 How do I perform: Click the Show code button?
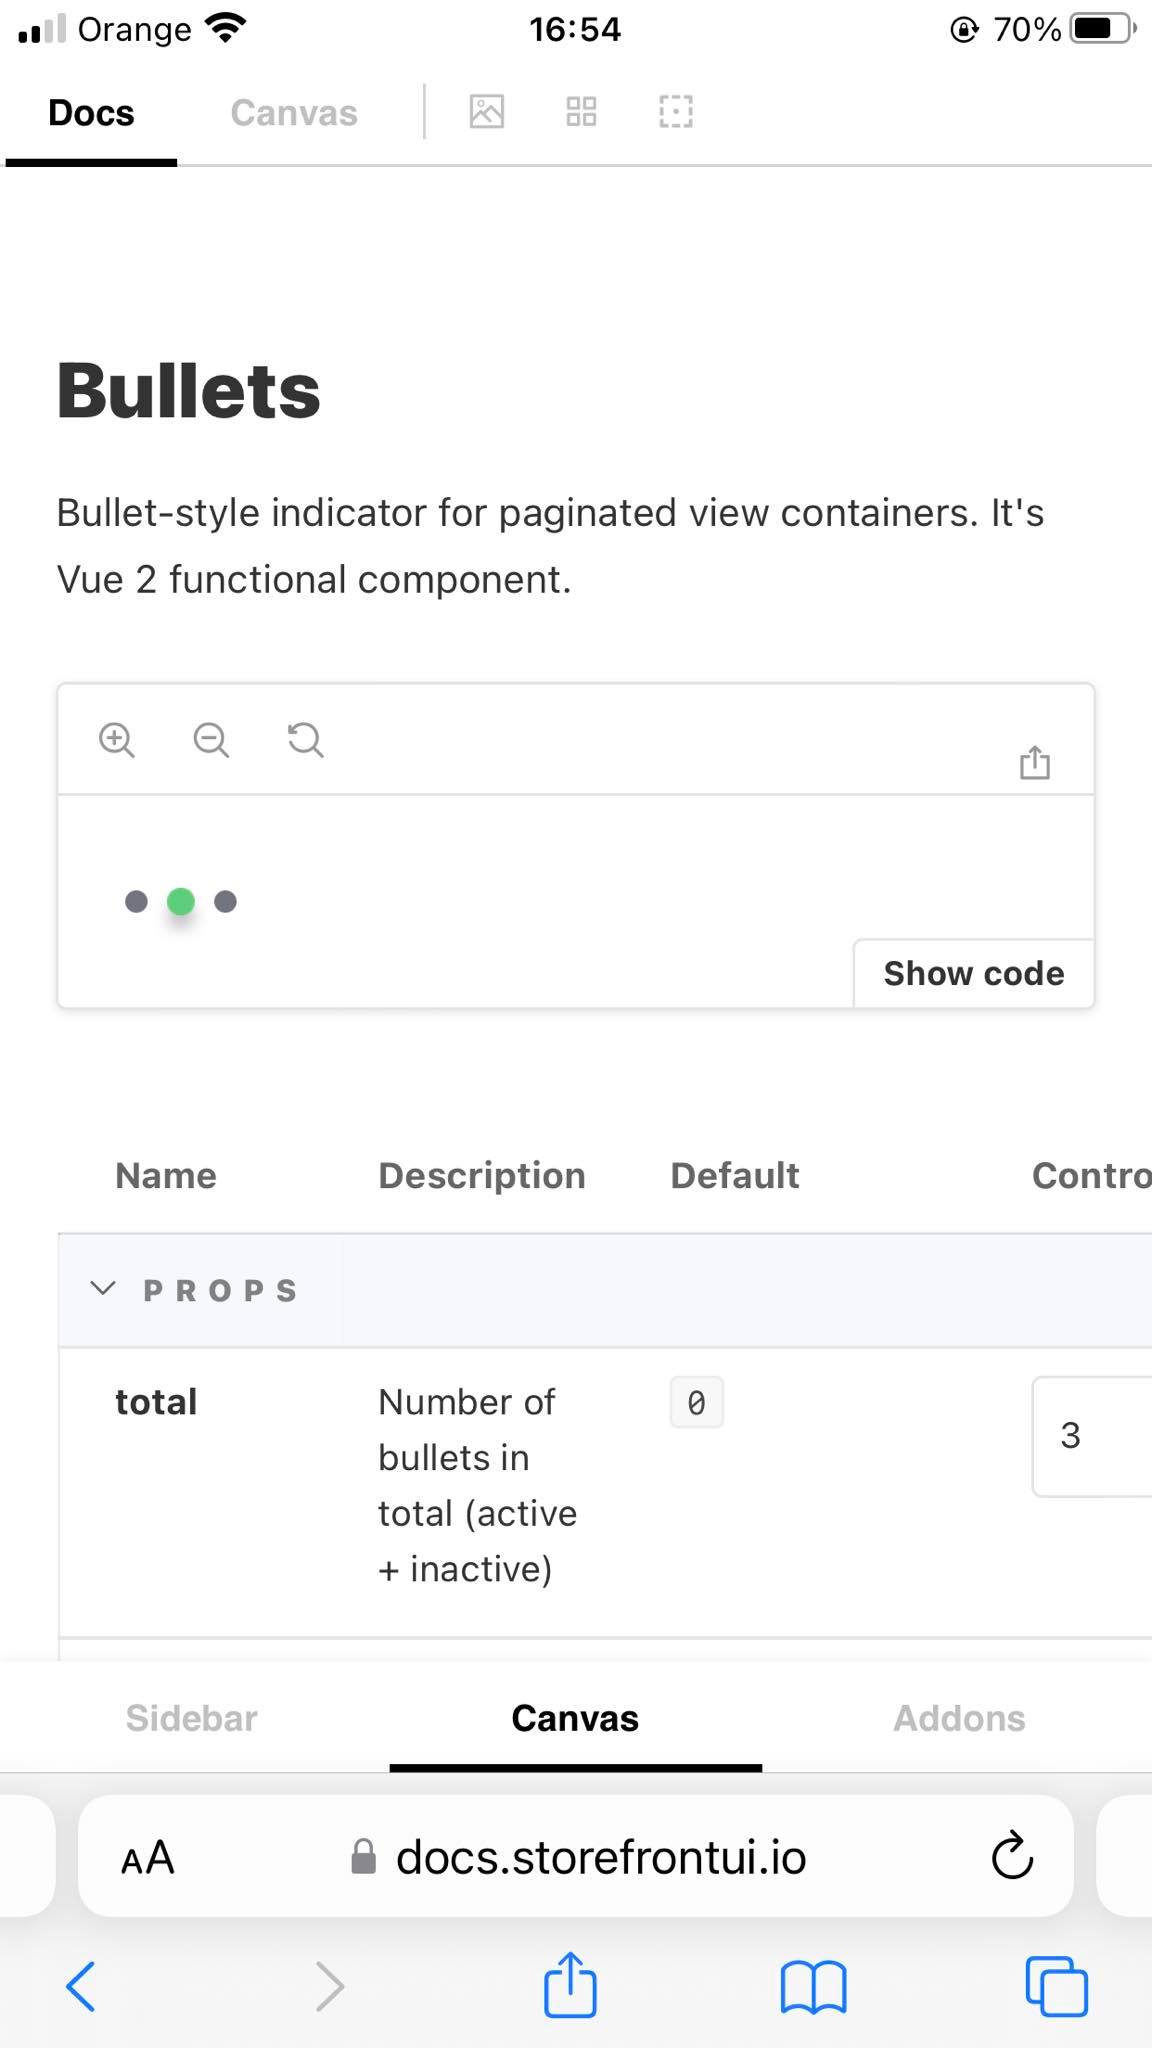973,973
